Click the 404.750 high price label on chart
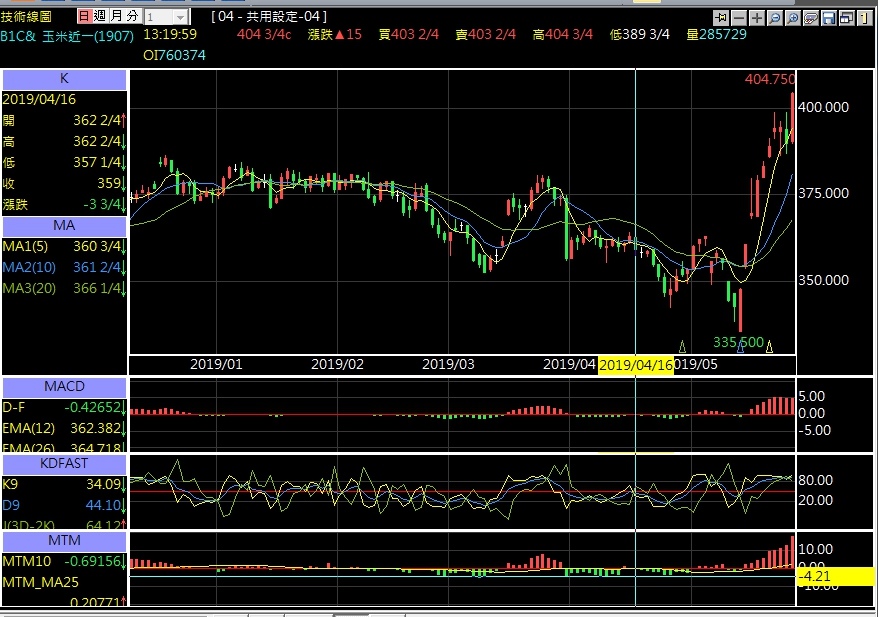 click(x=769, y=80)
